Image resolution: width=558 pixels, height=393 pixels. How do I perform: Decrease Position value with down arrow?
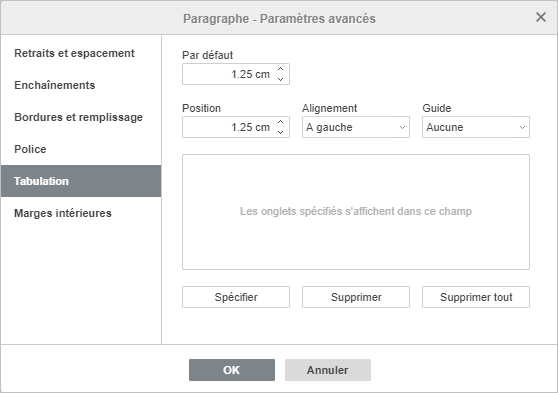pos(280,132)
